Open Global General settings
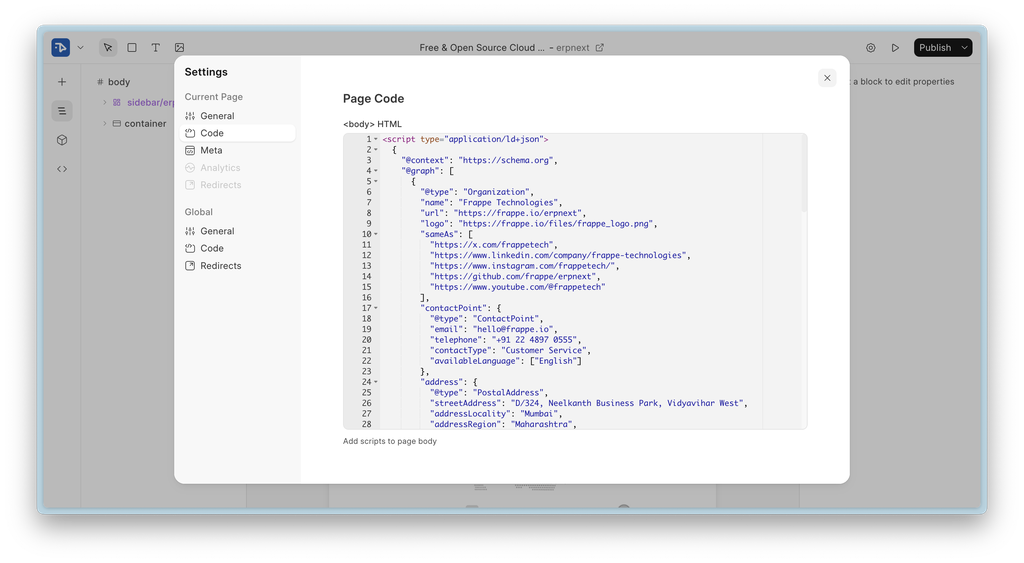 point(237,231)
